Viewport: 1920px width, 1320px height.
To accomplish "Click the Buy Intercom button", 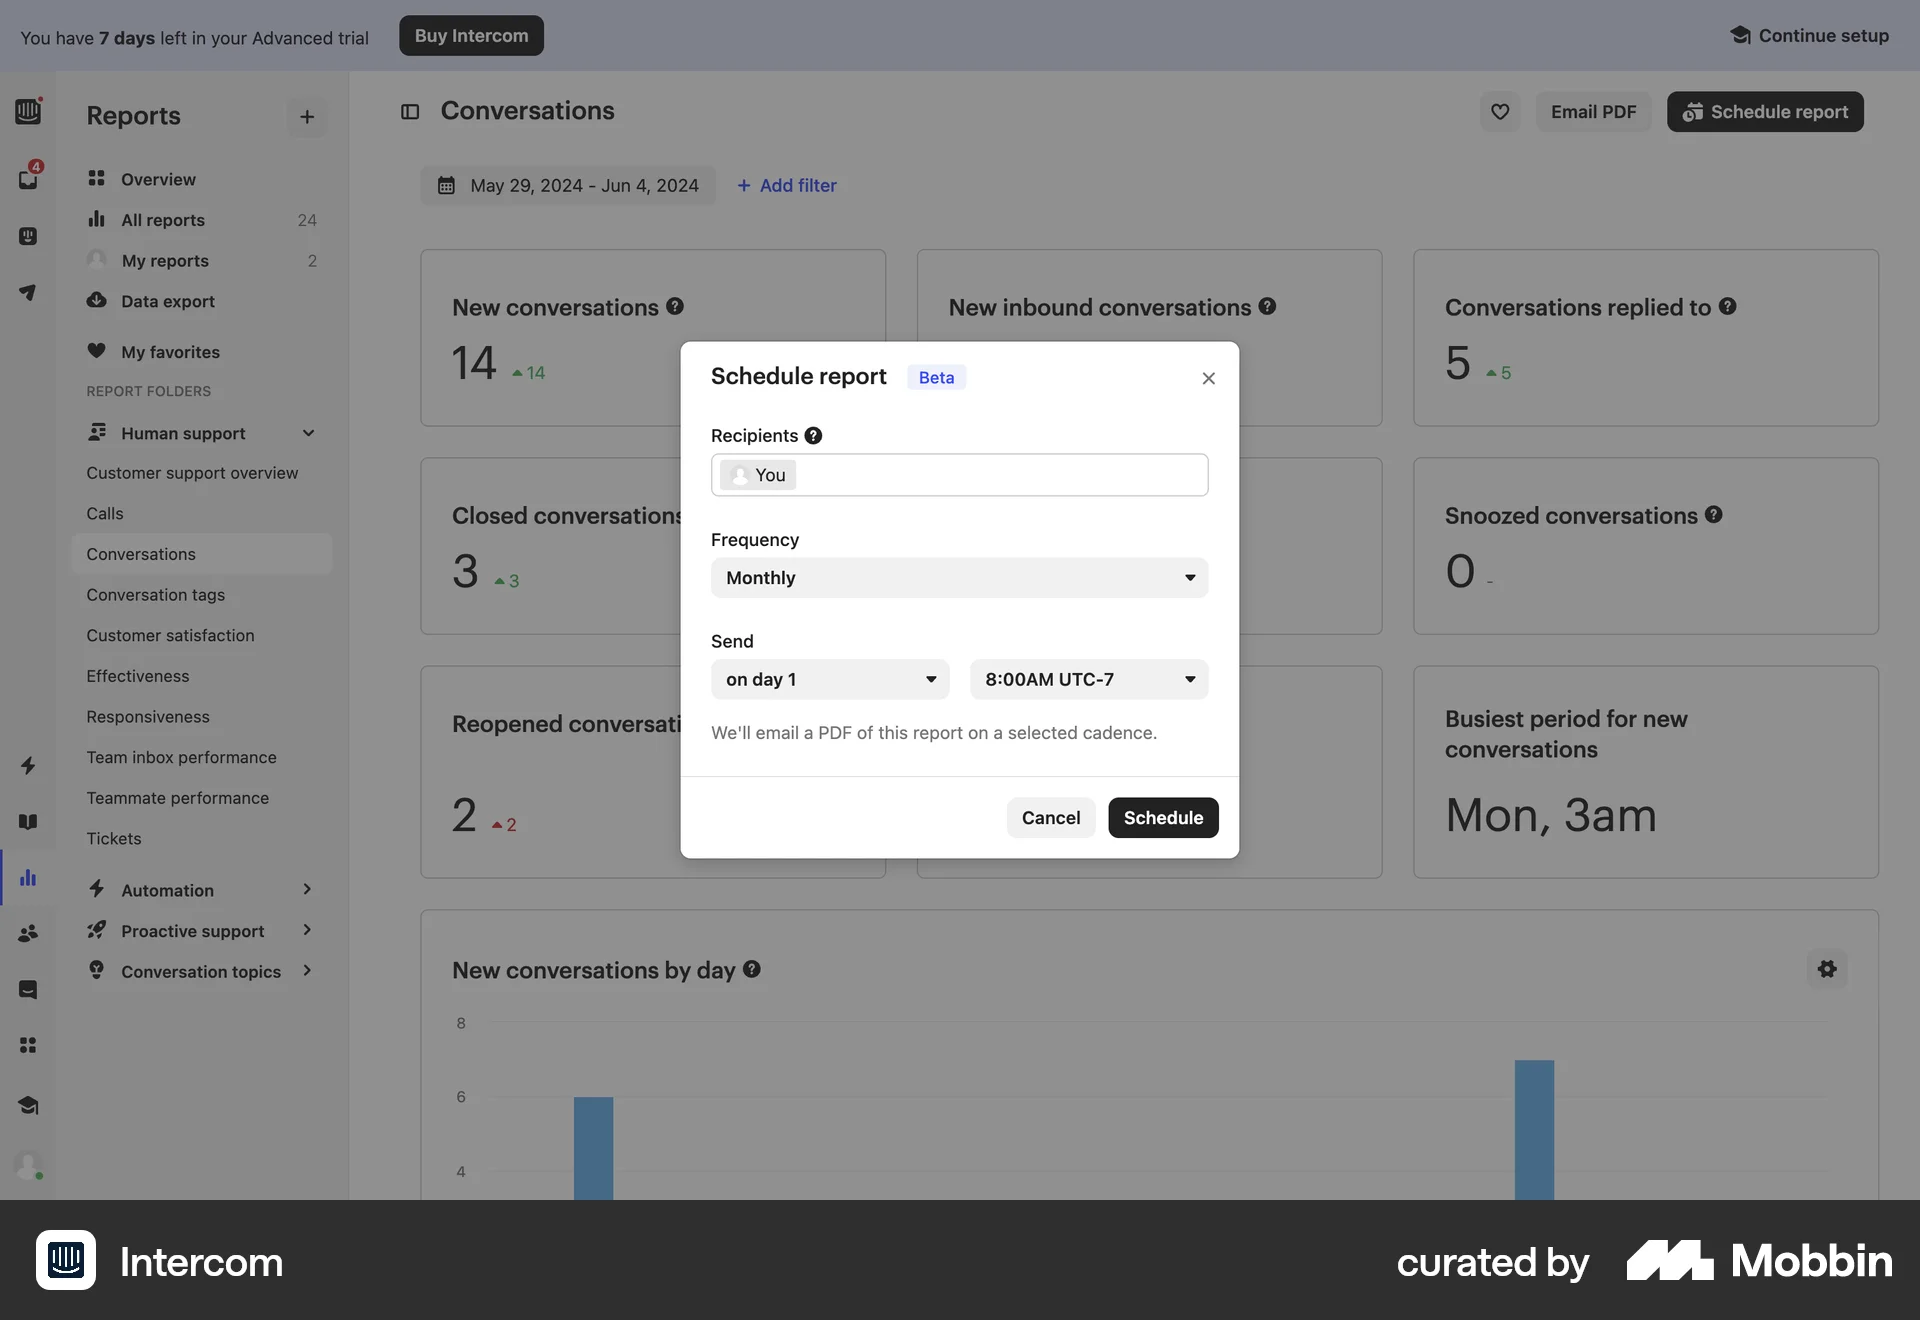I will click(x=470, y=35).
